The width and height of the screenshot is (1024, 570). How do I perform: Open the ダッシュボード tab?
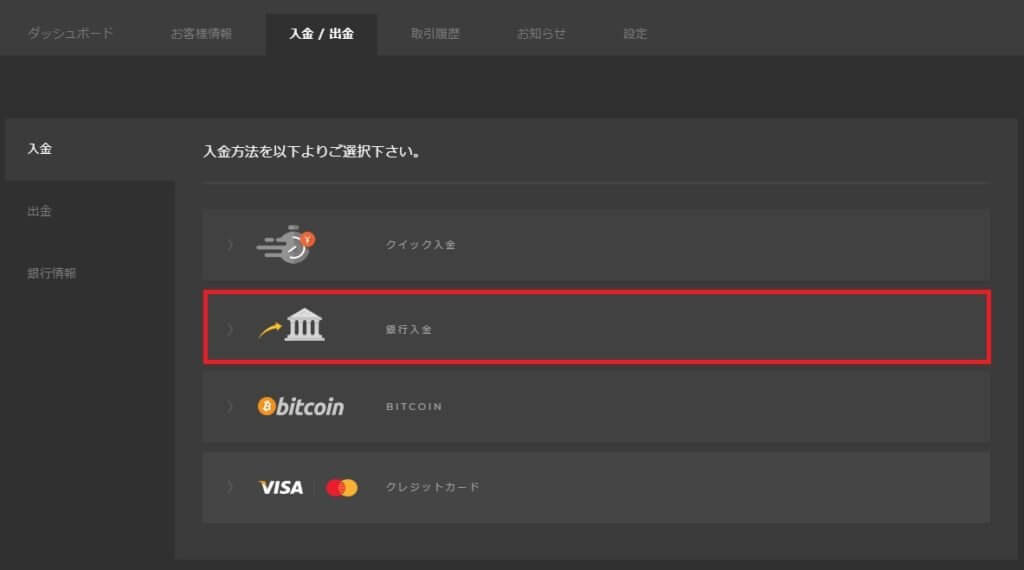pyautogui.click(x=71, y=33)
